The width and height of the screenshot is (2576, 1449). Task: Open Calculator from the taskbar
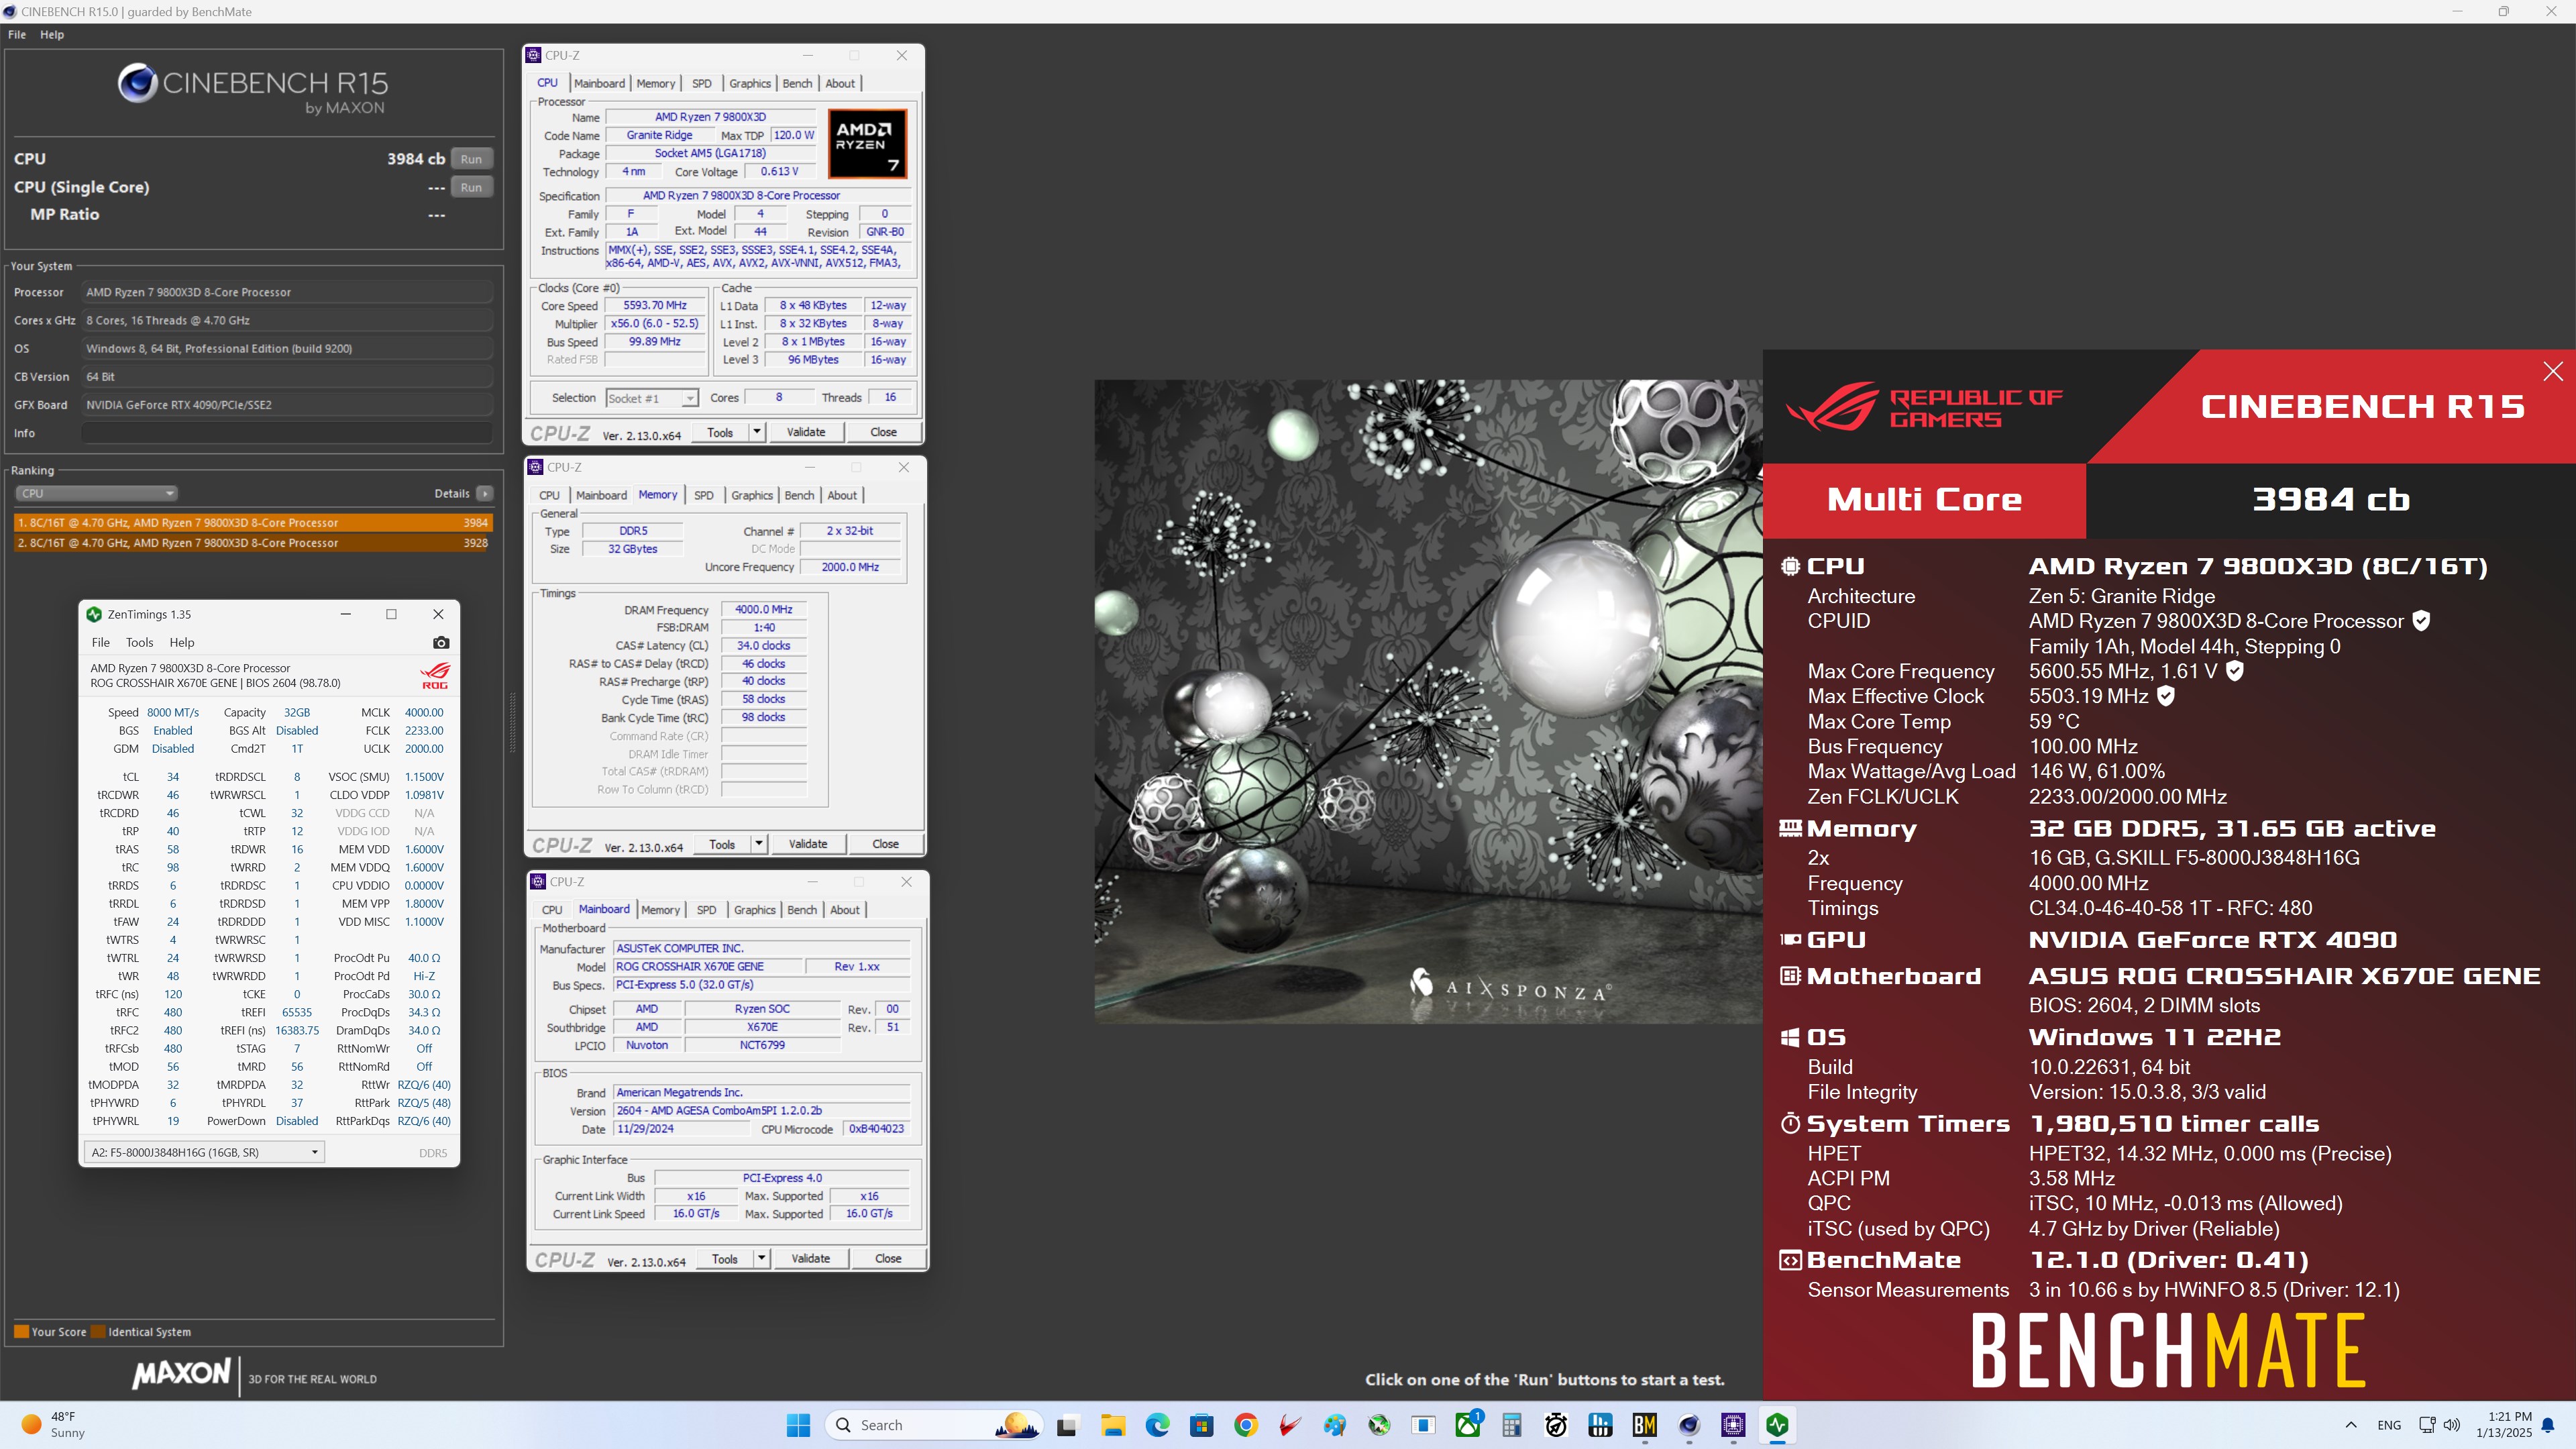tap(1512, 1425)
